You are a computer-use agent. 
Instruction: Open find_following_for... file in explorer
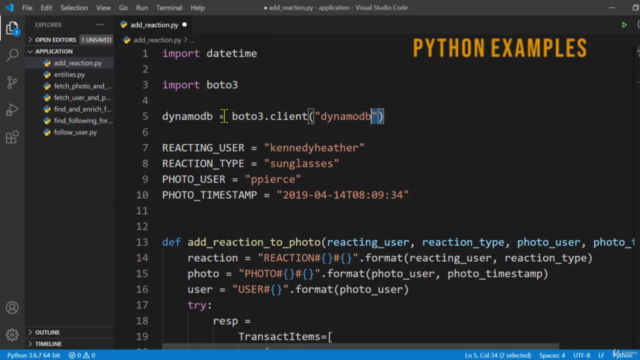point(83,120)
